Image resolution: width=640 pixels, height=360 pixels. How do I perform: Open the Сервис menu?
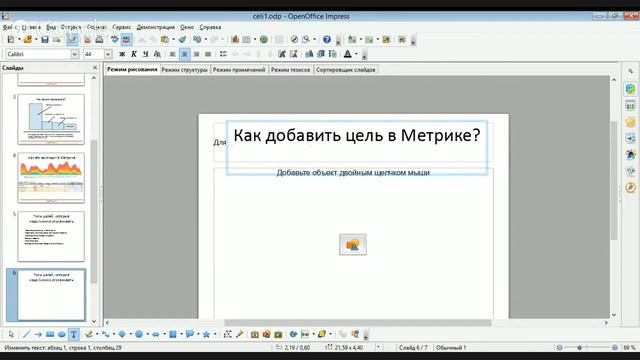pos(122,27)
